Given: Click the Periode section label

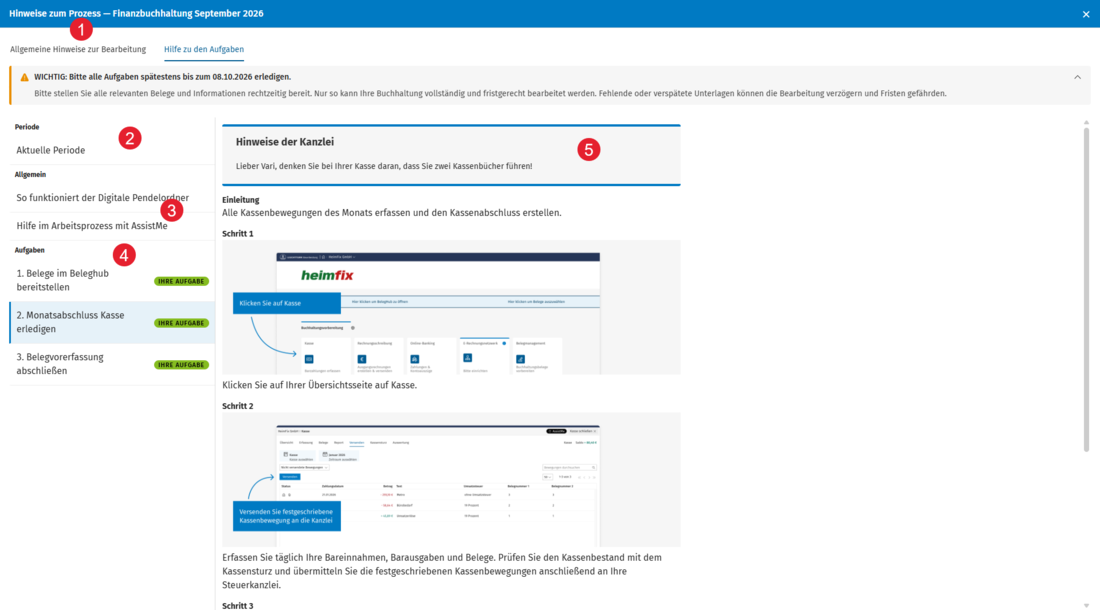Looking at the screenshot, I should point(27,127).
